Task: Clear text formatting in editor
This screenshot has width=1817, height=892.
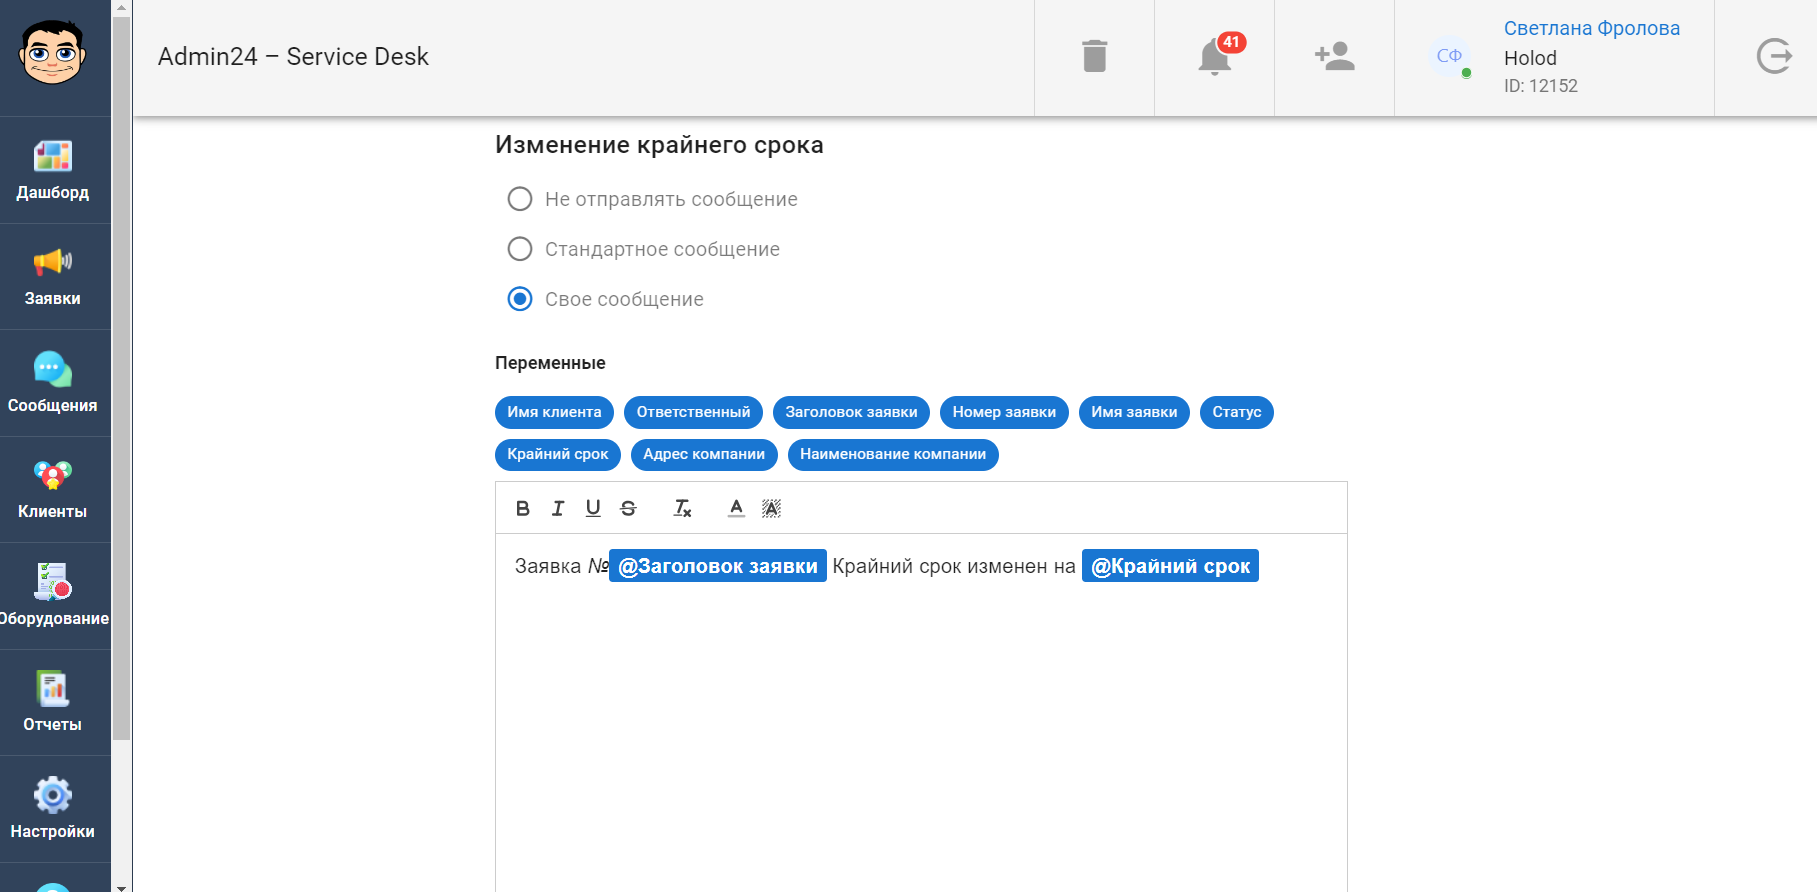Action: pos(682,508)
